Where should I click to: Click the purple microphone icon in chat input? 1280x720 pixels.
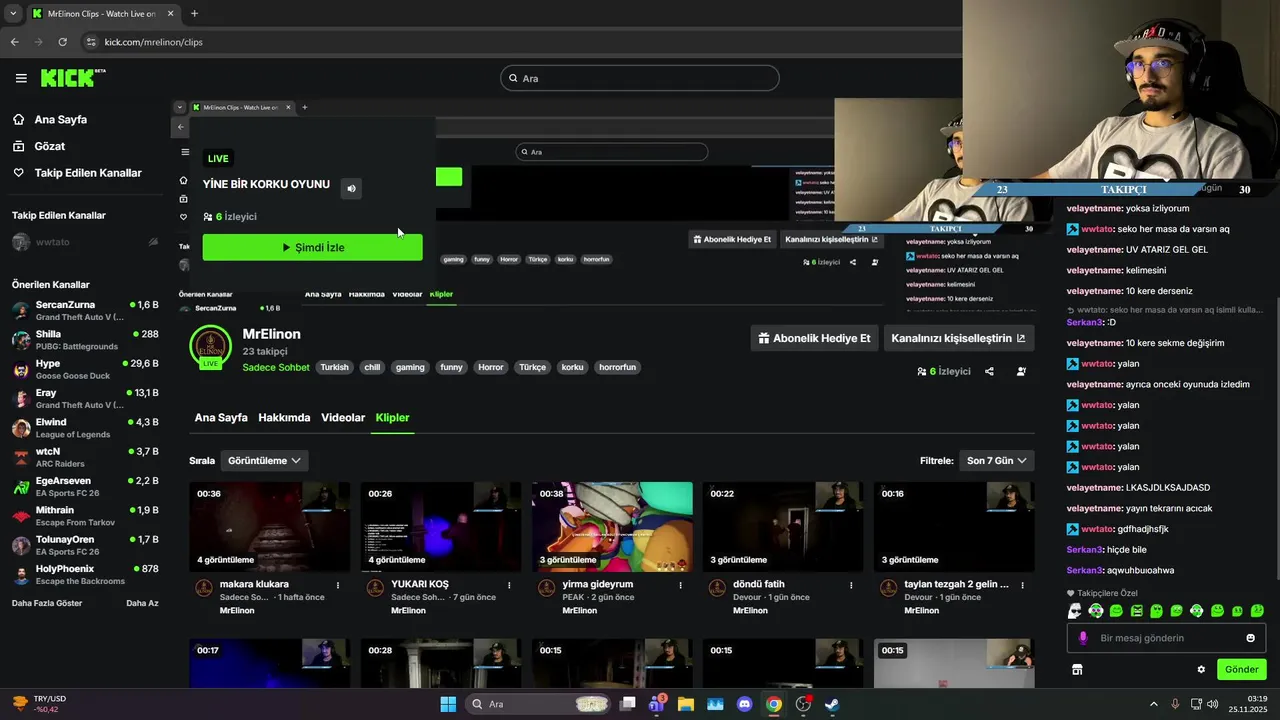1083,638
